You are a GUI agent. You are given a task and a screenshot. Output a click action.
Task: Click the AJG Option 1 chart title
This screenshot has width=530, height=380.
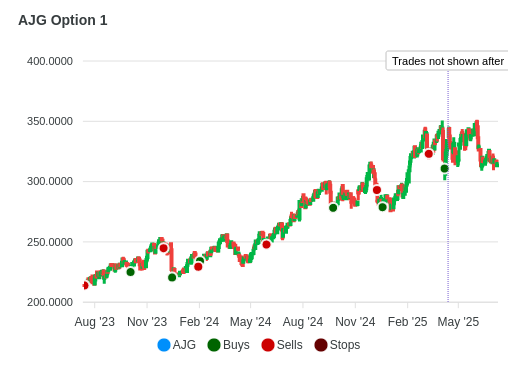click(x=63, y=20)
